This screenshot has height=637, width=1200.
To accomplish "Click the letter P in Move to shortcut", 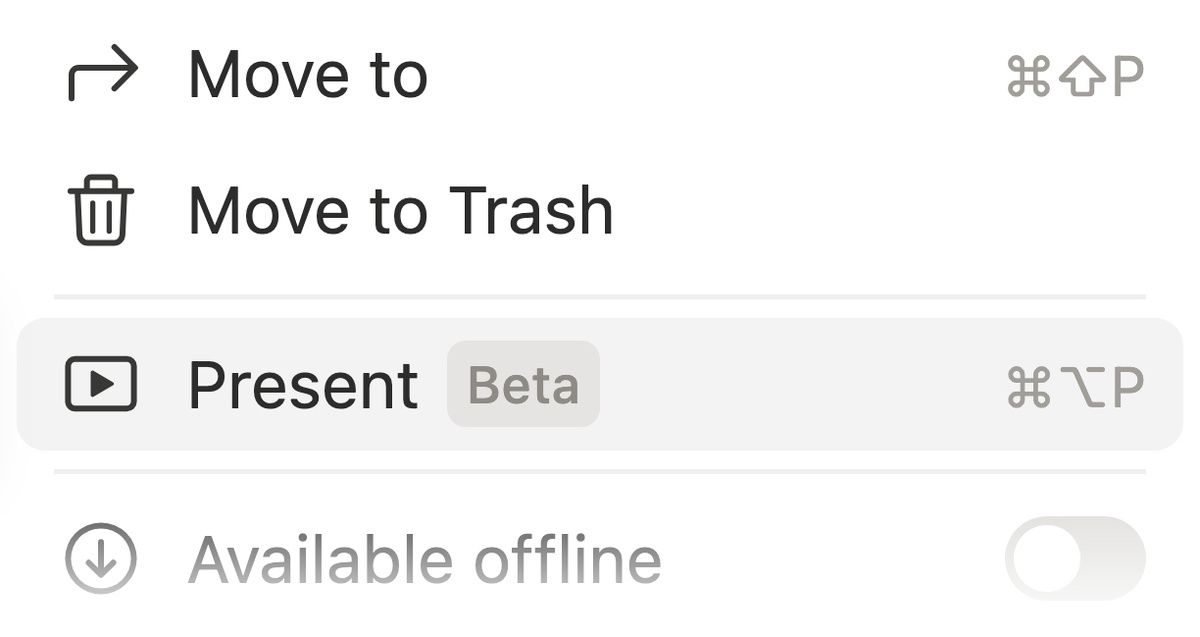I will point(1127,76).
